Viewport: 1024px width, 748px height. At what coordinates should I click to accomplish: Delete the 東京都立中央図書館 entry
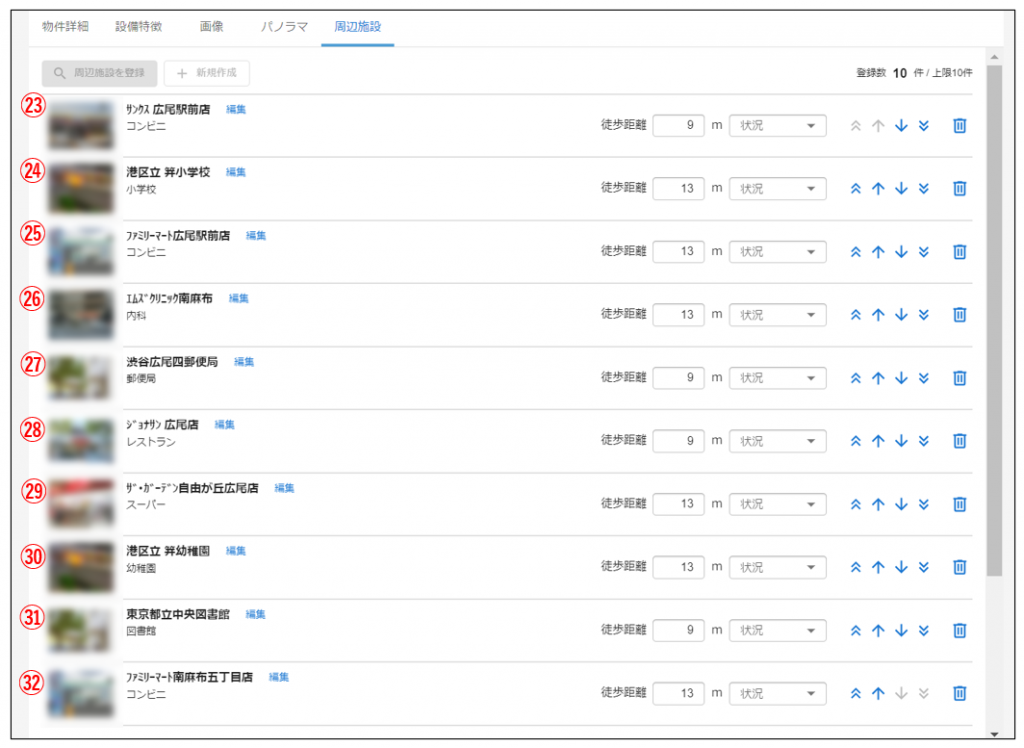[x=959, y=630]
